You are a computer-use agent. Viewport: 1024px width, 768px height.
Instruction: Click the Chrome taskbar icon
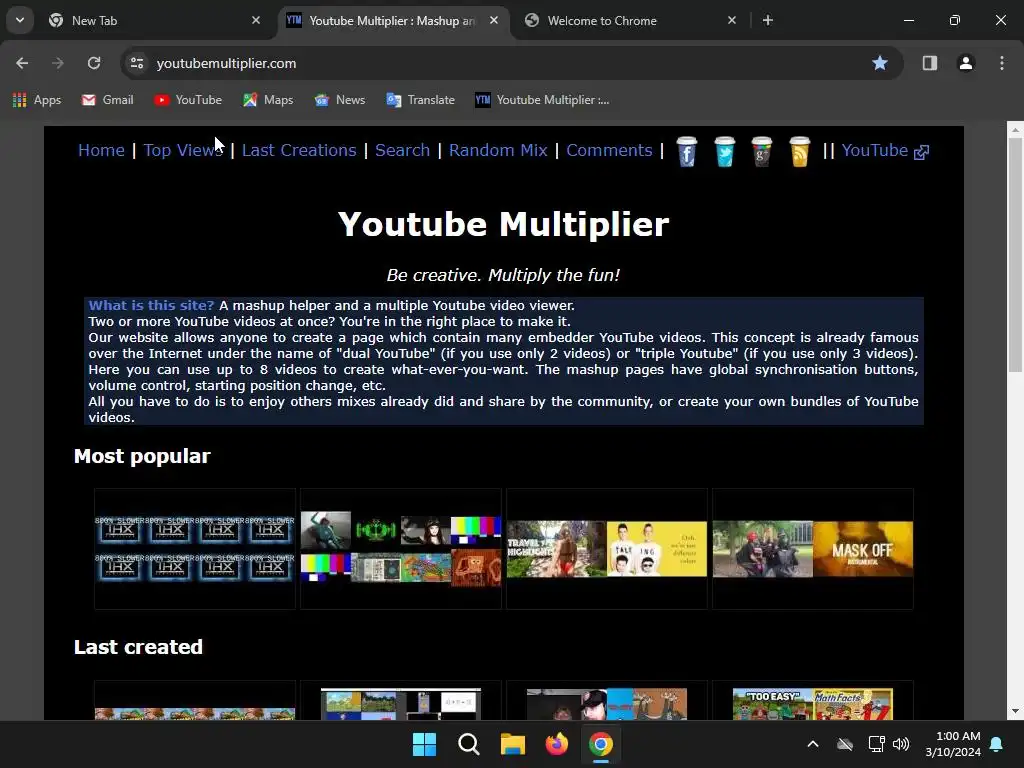[x=601, y=744]
